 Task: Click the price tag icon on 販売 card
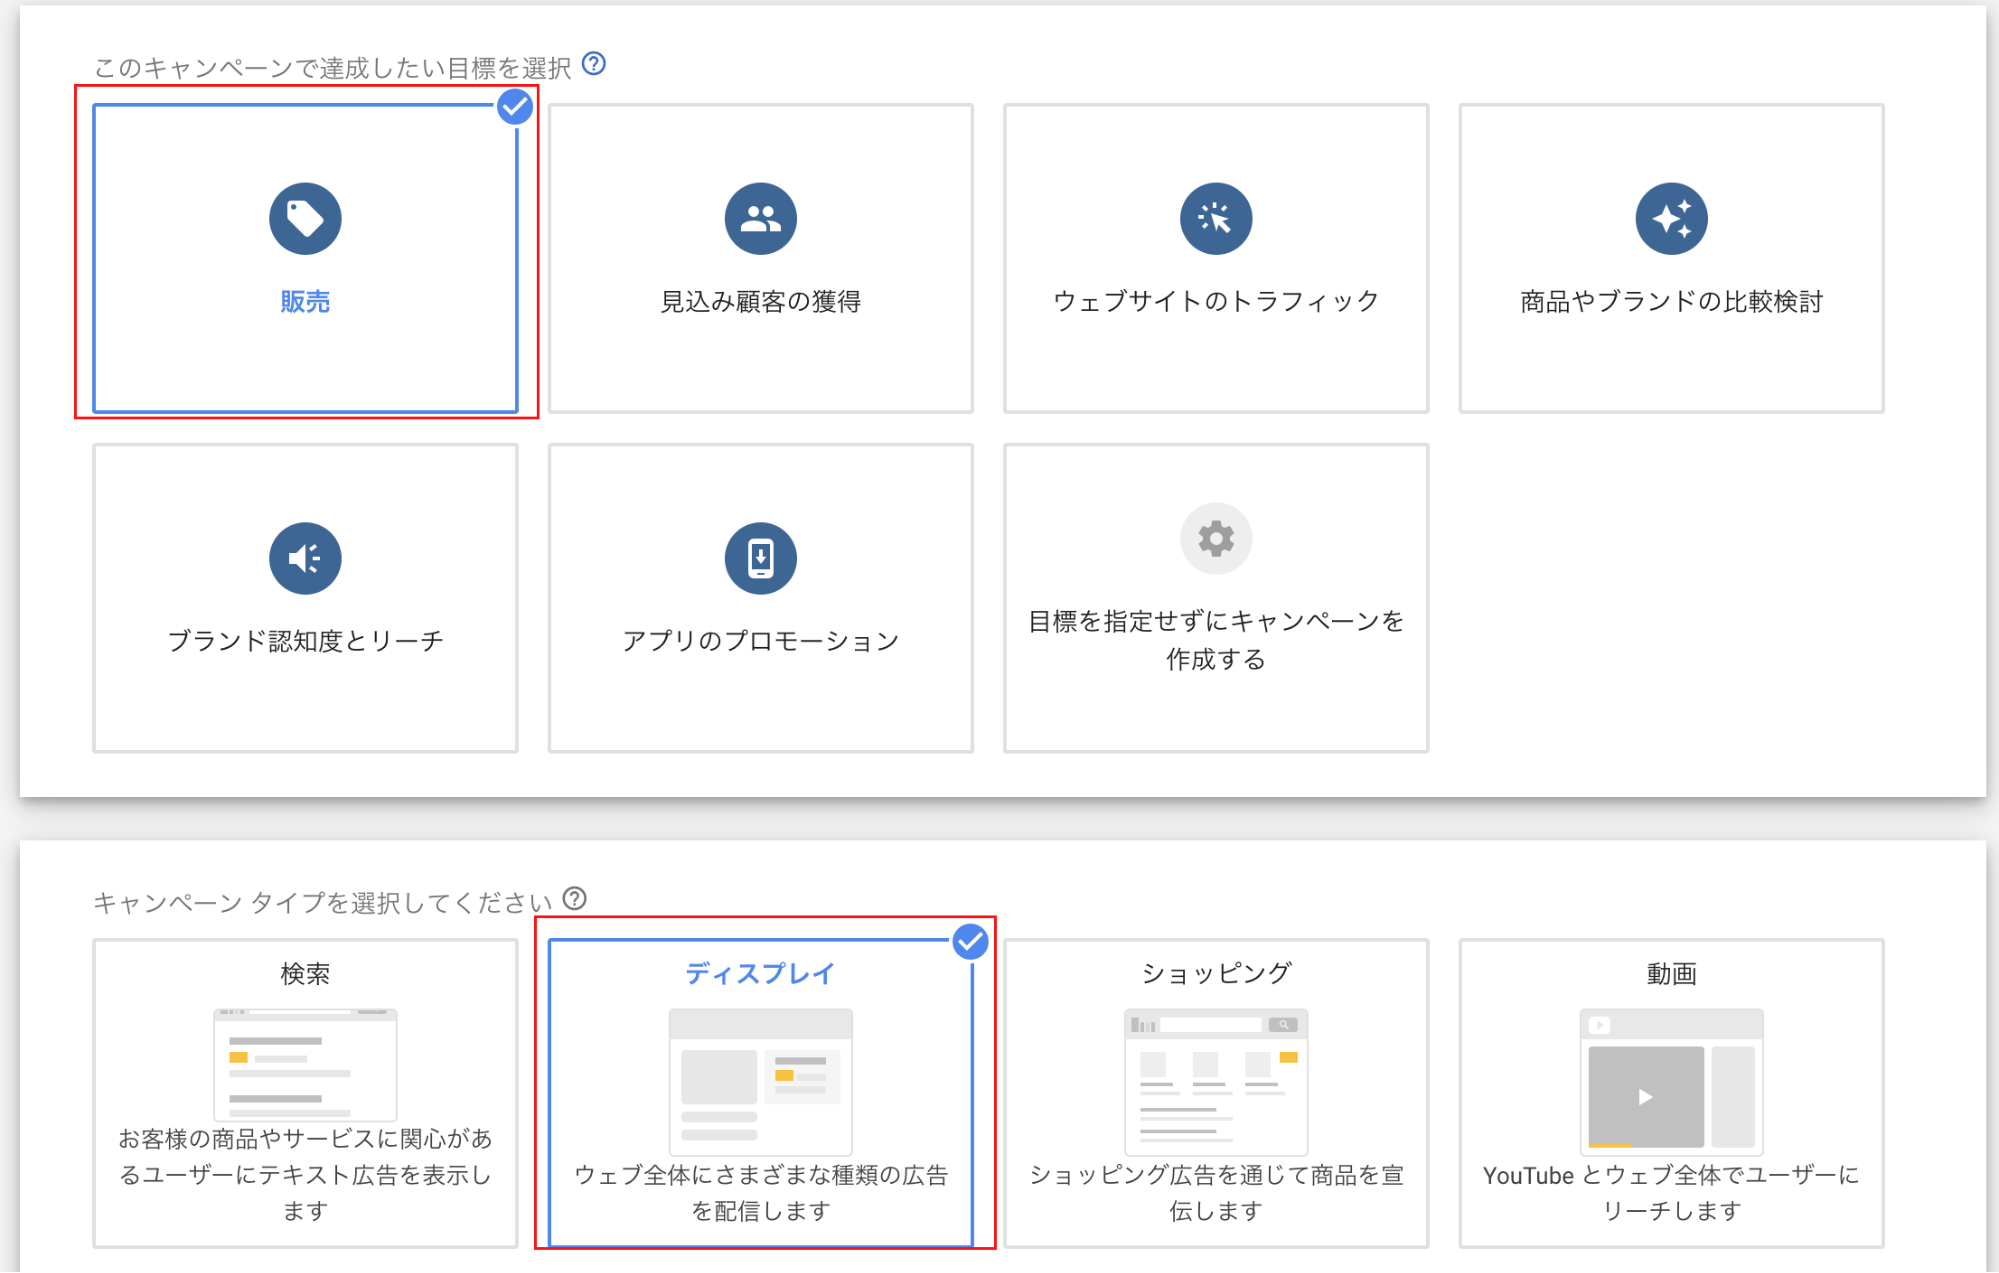[x=305, y=218]
